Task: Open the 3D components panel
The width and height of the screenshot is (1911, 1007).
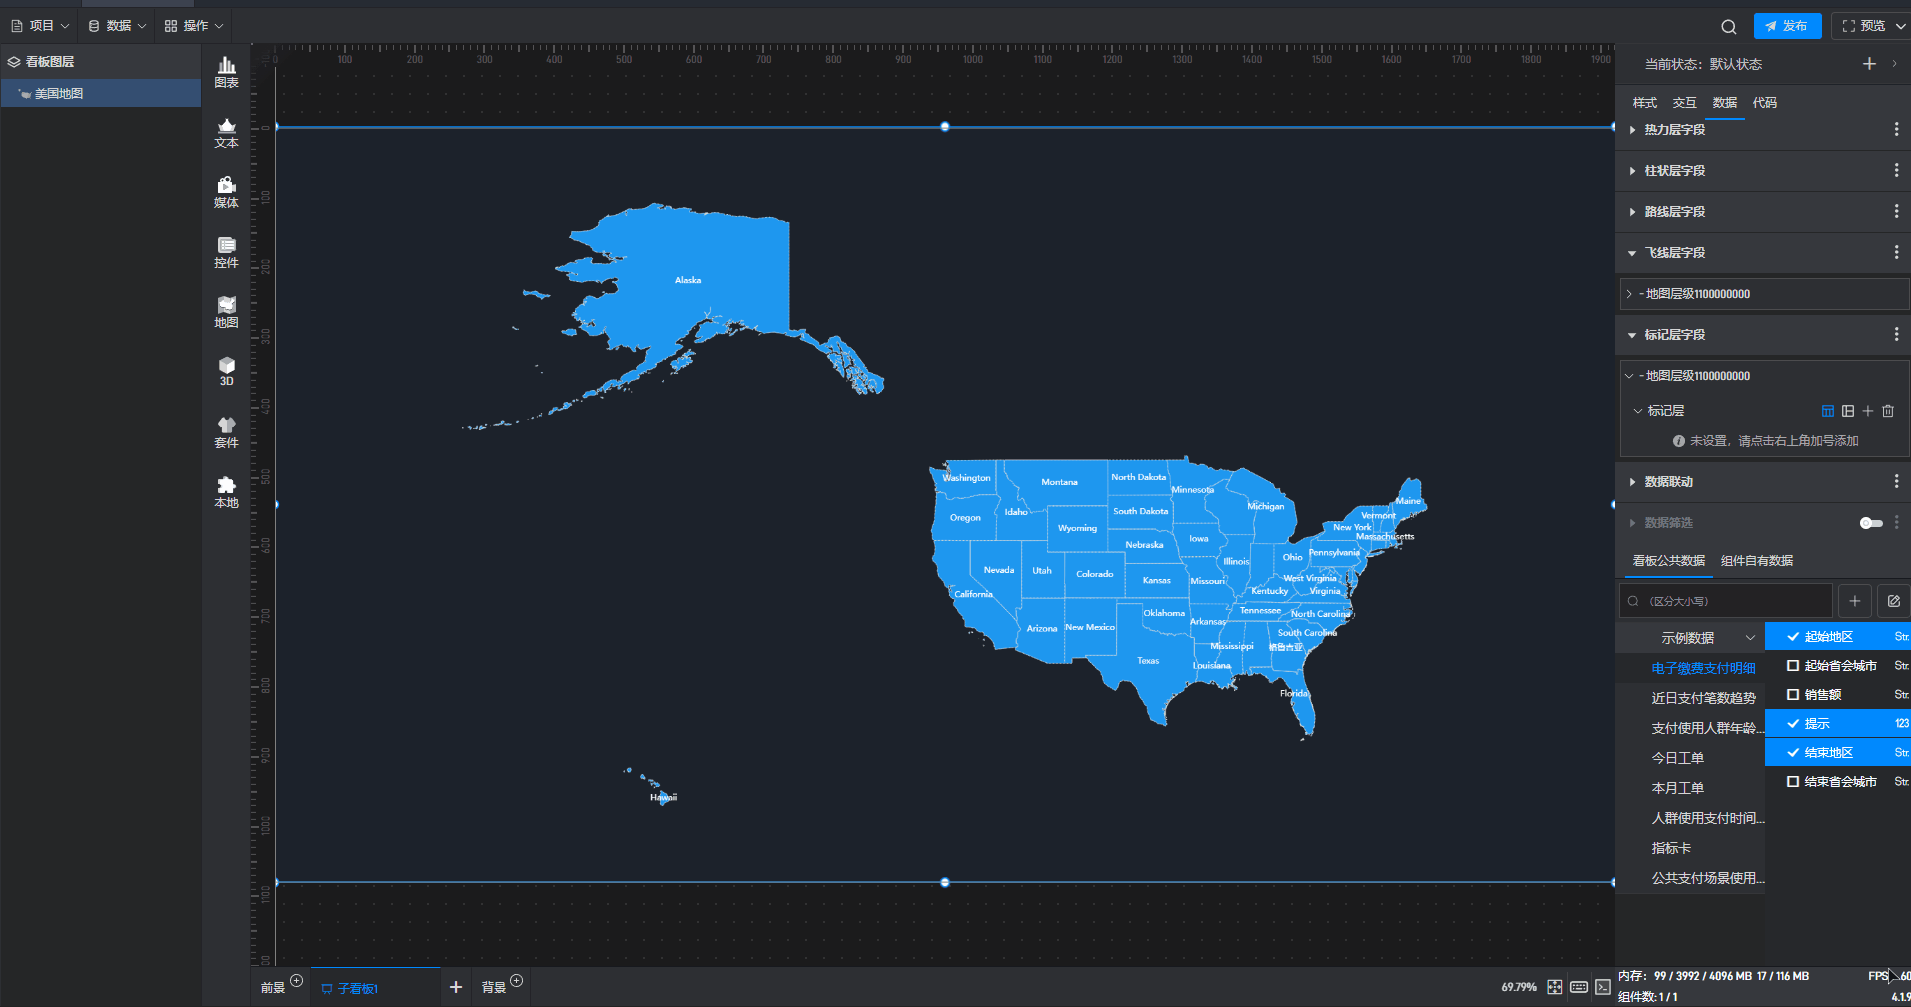Action: click(x=227, y=371)
